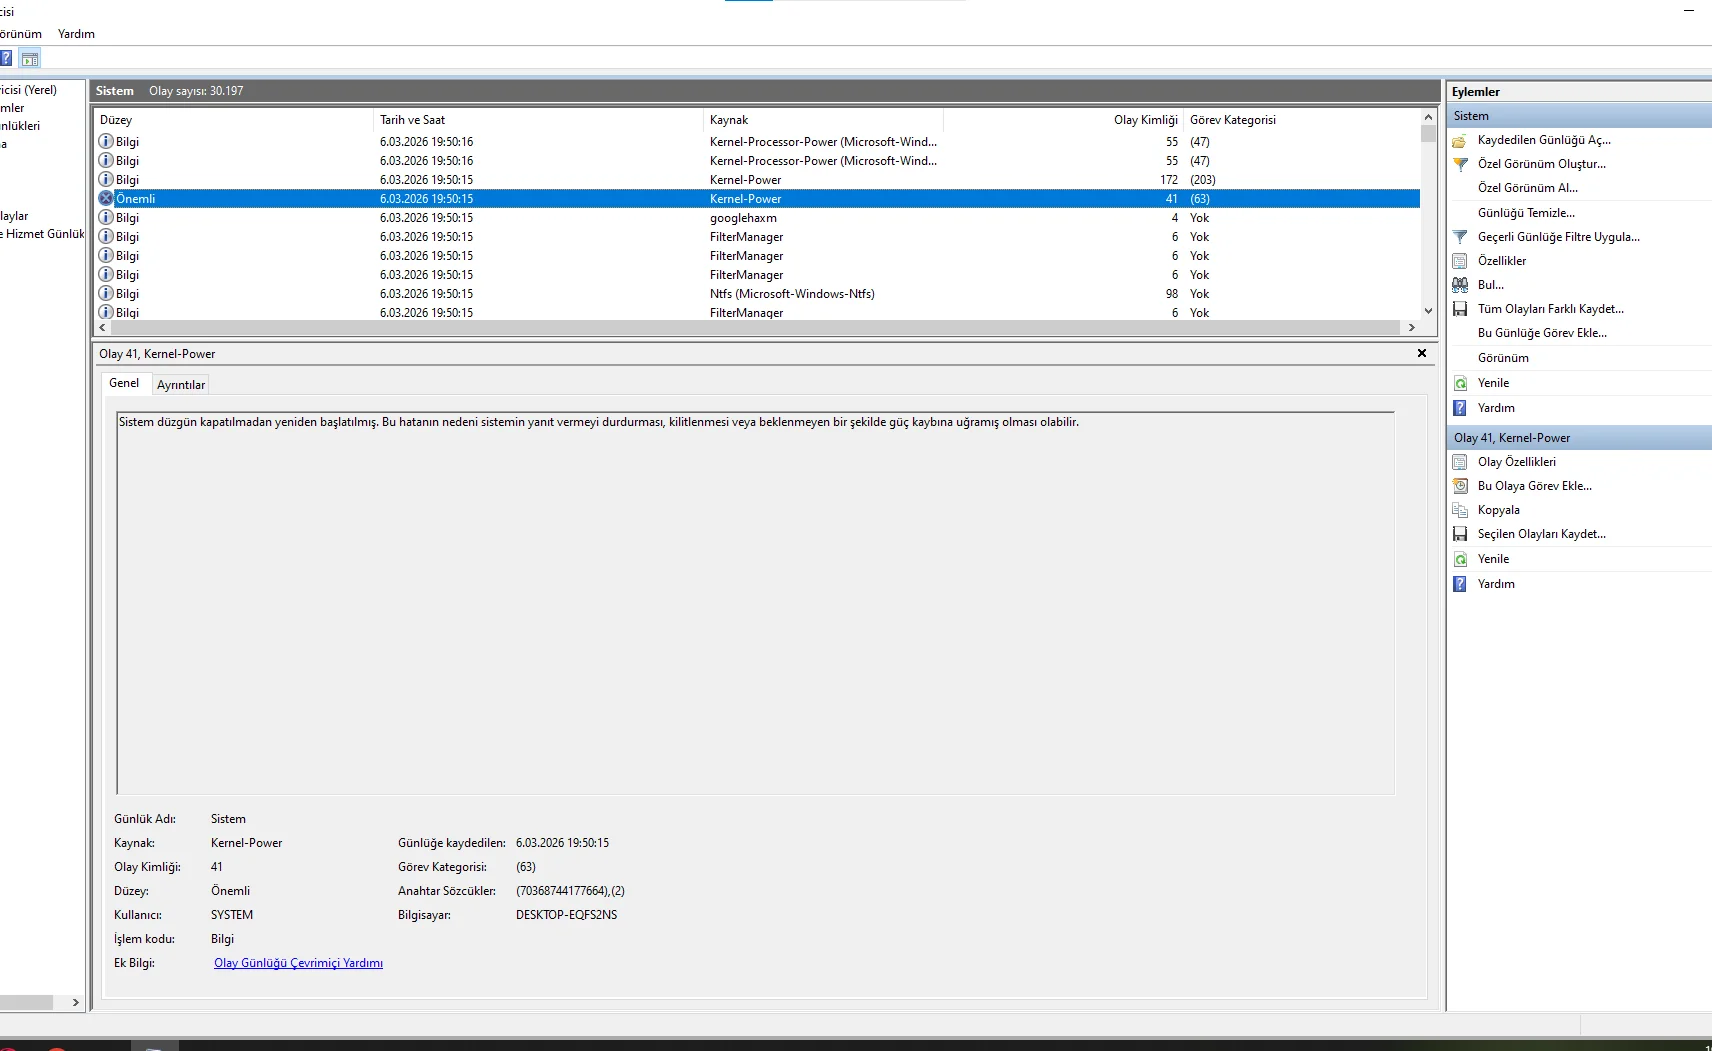Click the info icon on the Ntfs event row
The height and width of the screenshot is (1051, 1712).
pyautogui.click(x=106, y=294)
